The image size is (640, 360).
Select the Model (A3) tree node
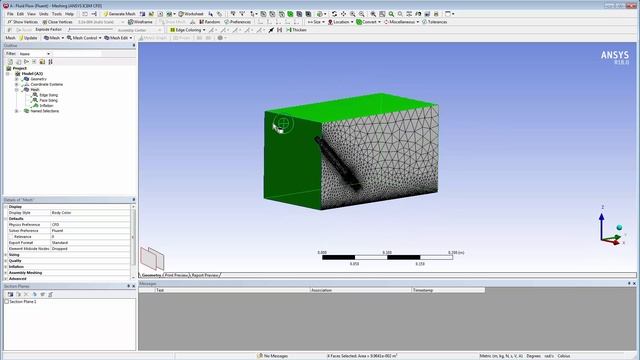[32, 73]
